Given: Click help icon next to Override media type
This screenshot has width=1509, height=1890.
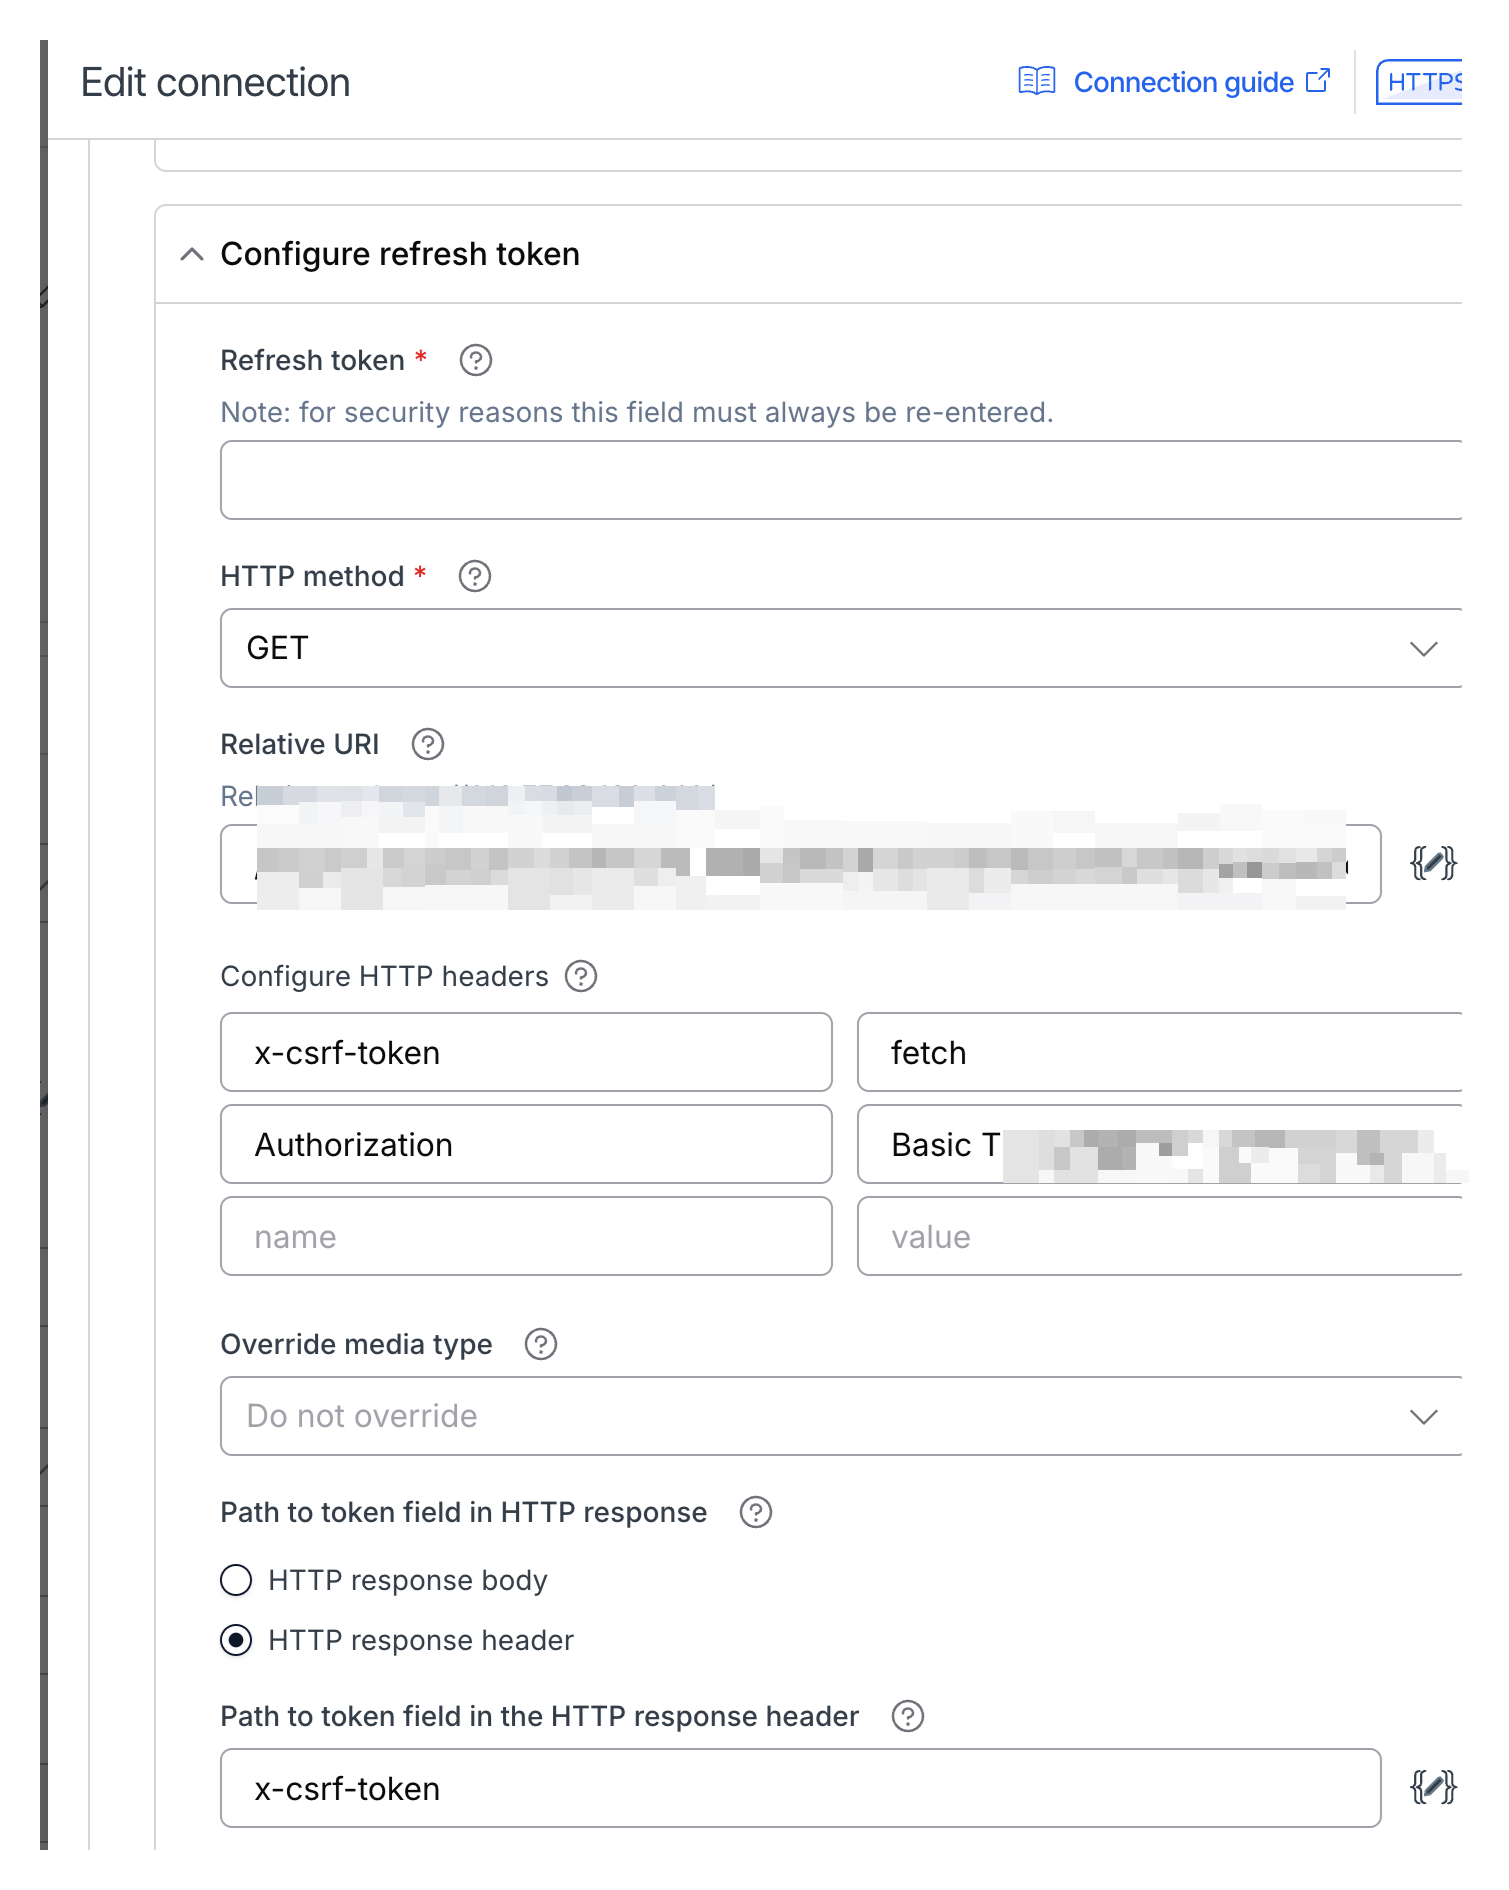Looking at the screenshot, I should point(540,1344).
